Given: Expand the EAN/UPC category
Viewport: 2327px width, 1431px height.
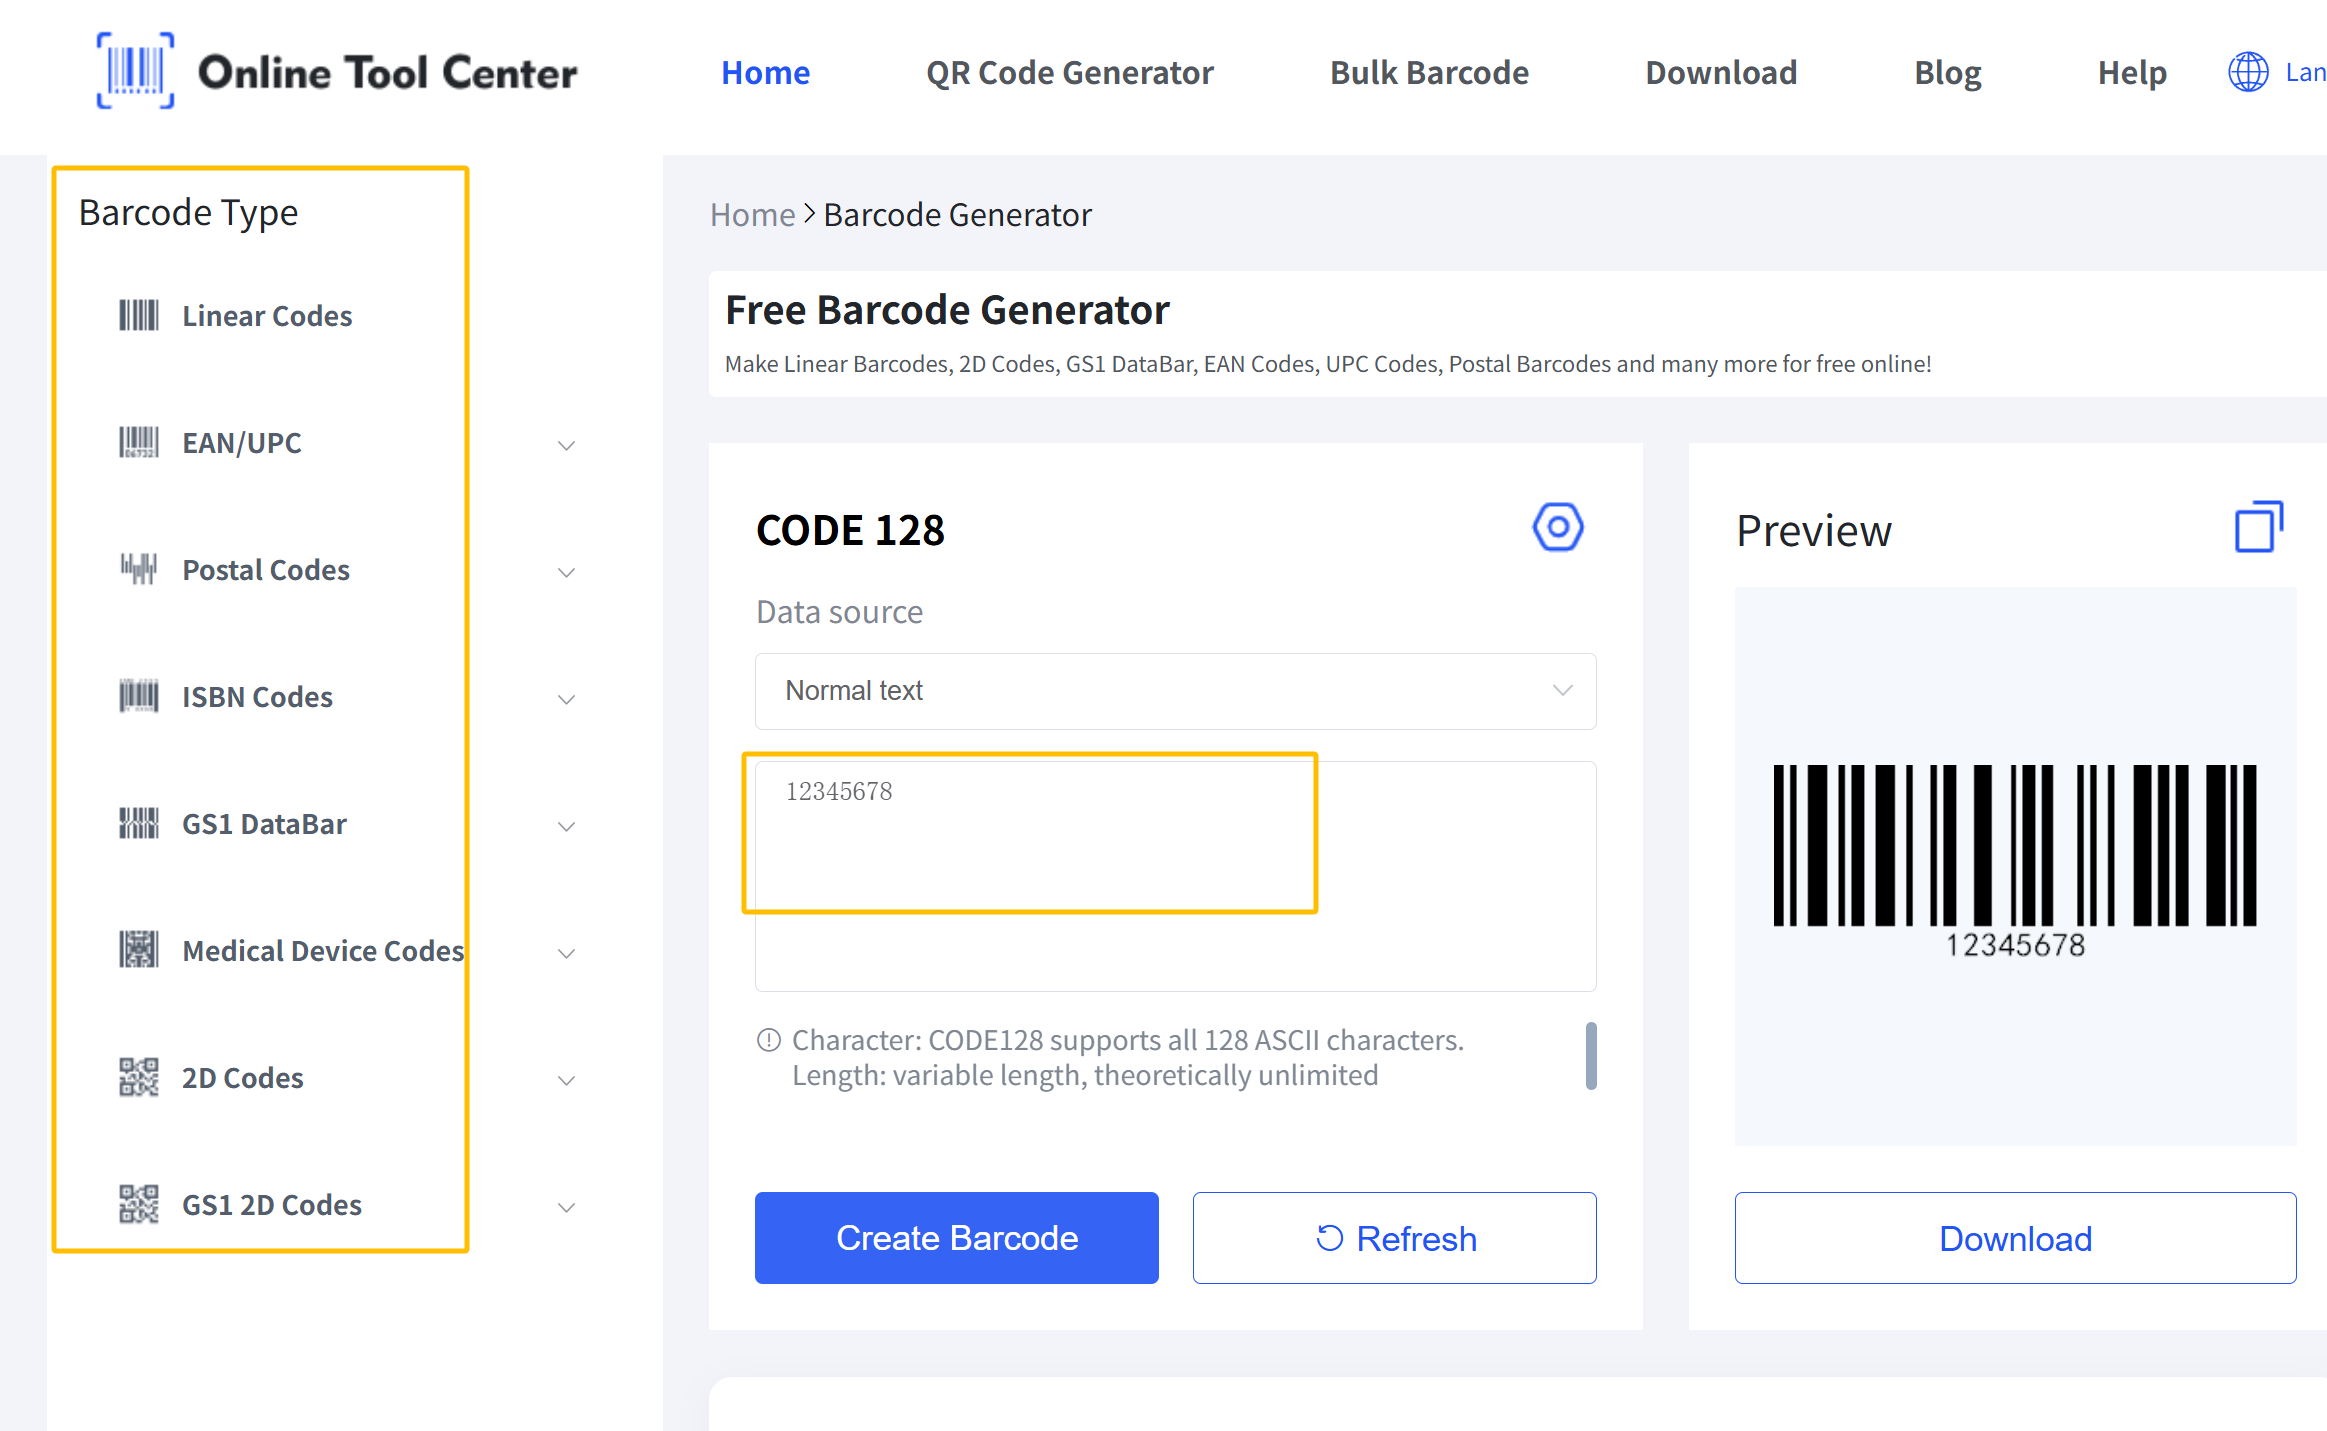Looking at the screenshot, I should click(x=566, y=445).
